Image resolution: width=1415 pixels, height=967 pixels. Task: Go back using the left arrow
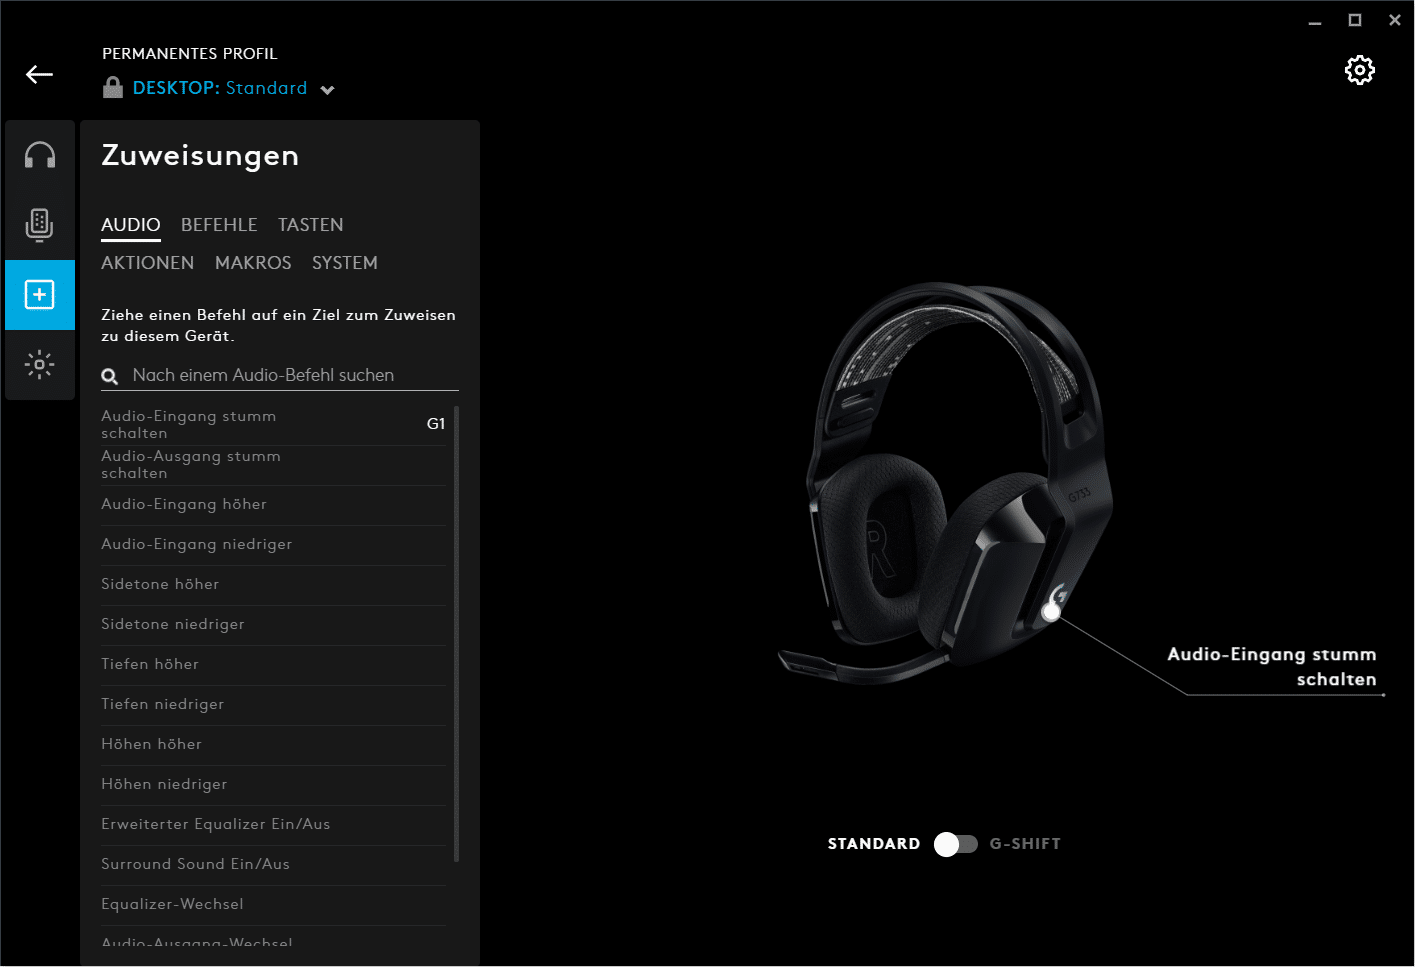[39, 74]
